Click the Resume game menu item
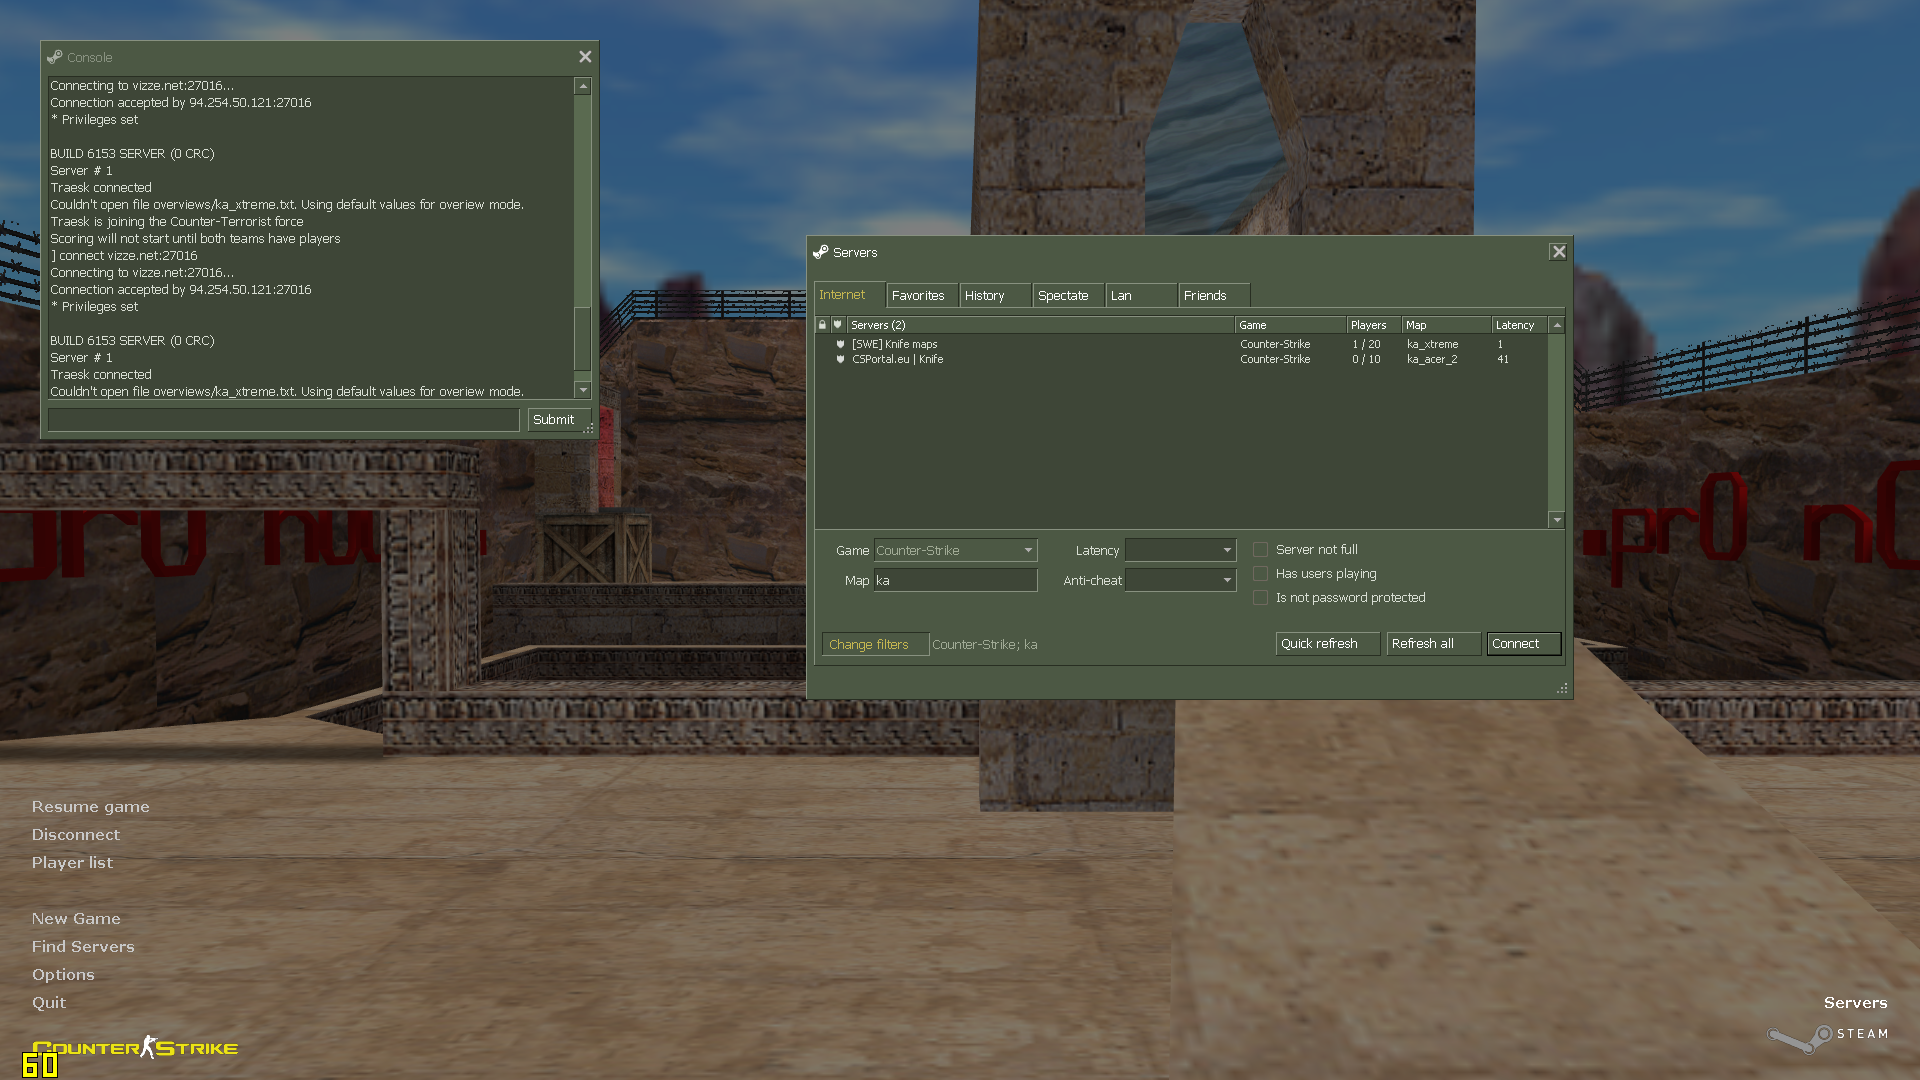1920x1080 pixels. coord(90,807)
